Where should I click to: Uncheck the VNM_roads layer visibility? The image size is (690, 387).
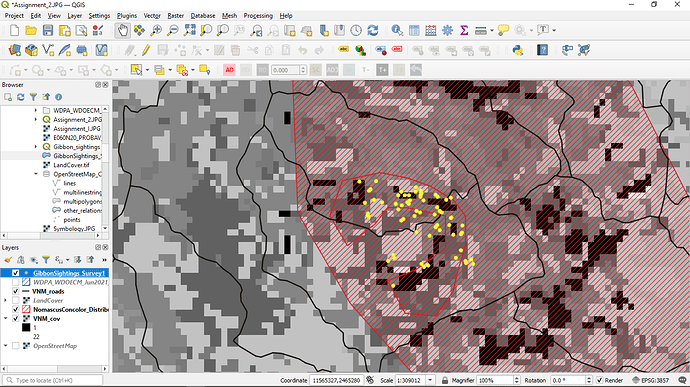[x=15, y=291]
